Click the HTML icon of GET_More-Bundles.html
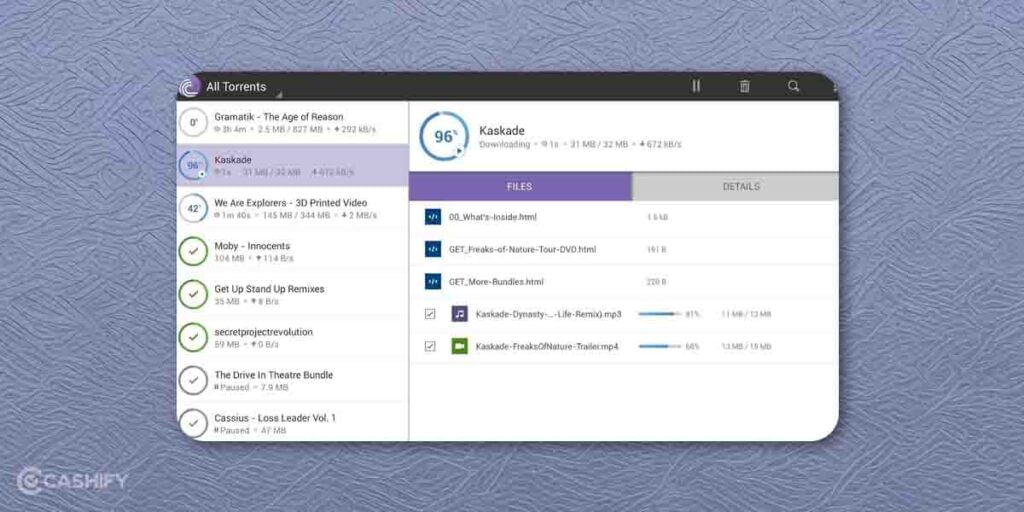 [x=433, y=281]
